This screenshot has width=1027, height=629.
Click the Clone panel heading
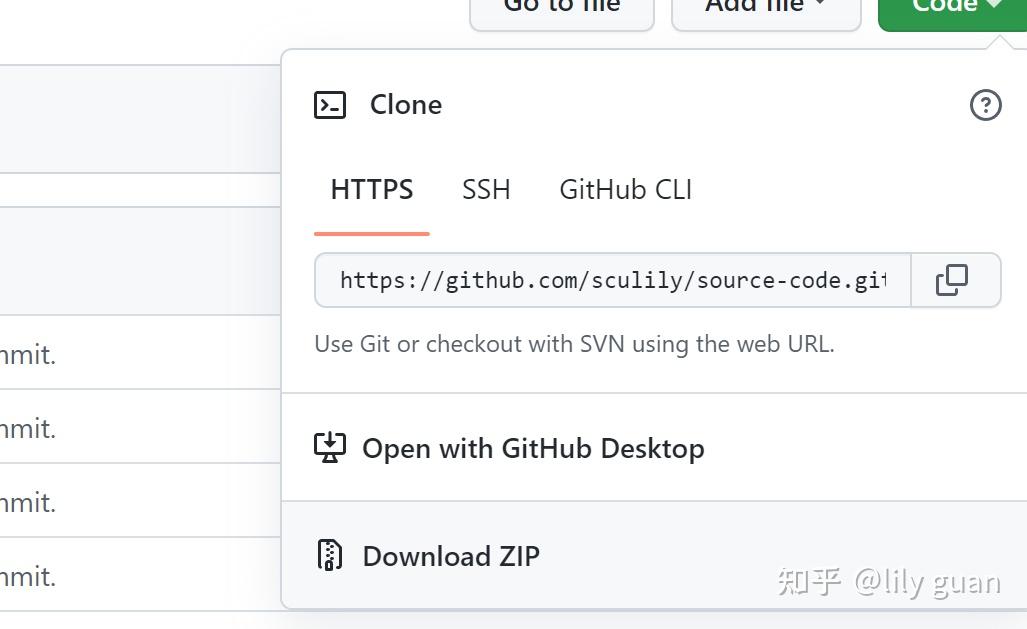406,104
